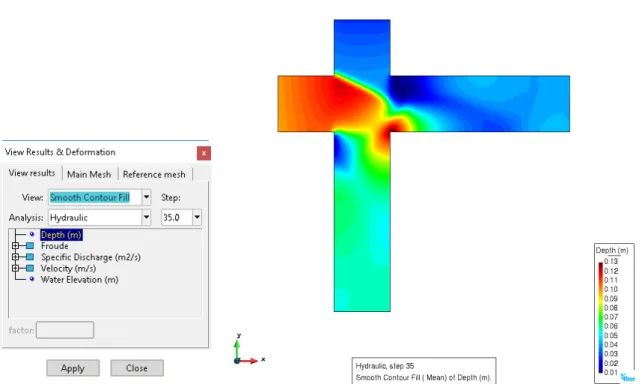The width and height of the screenshot is (642, 384).
Task: Click the 0.07 legend value
Action: coord(611,317)
